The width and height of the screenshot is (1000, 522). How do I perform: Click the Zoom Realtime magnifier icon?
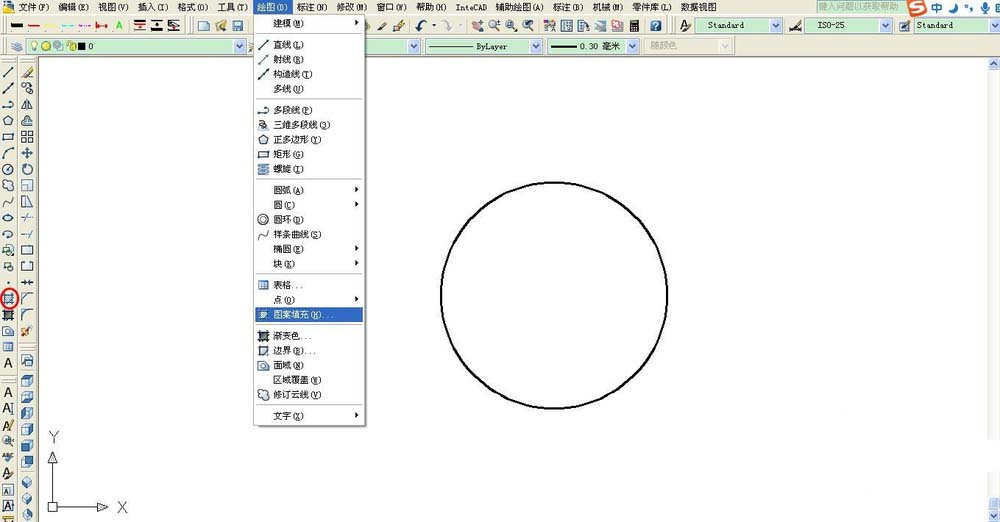pos(494,26)
